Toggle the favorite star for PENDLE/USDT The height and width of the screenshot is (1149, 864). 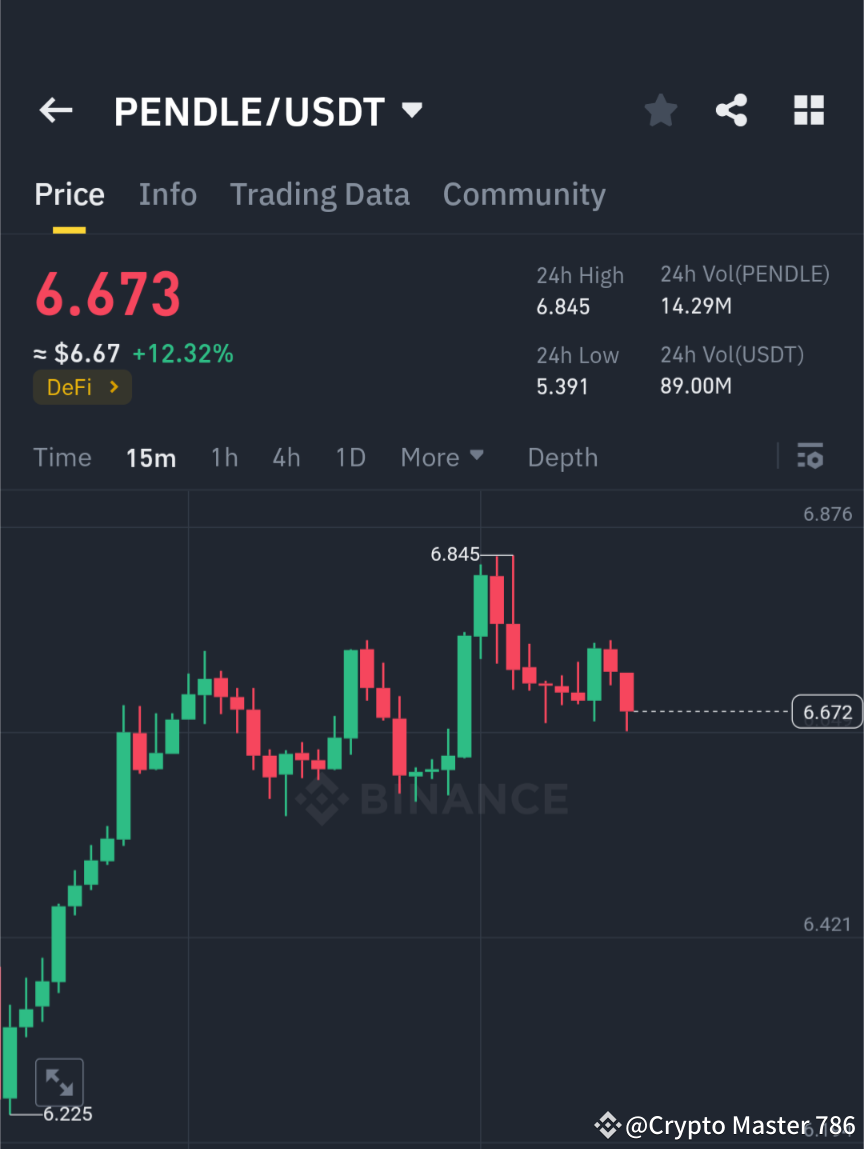pos(660,110)
